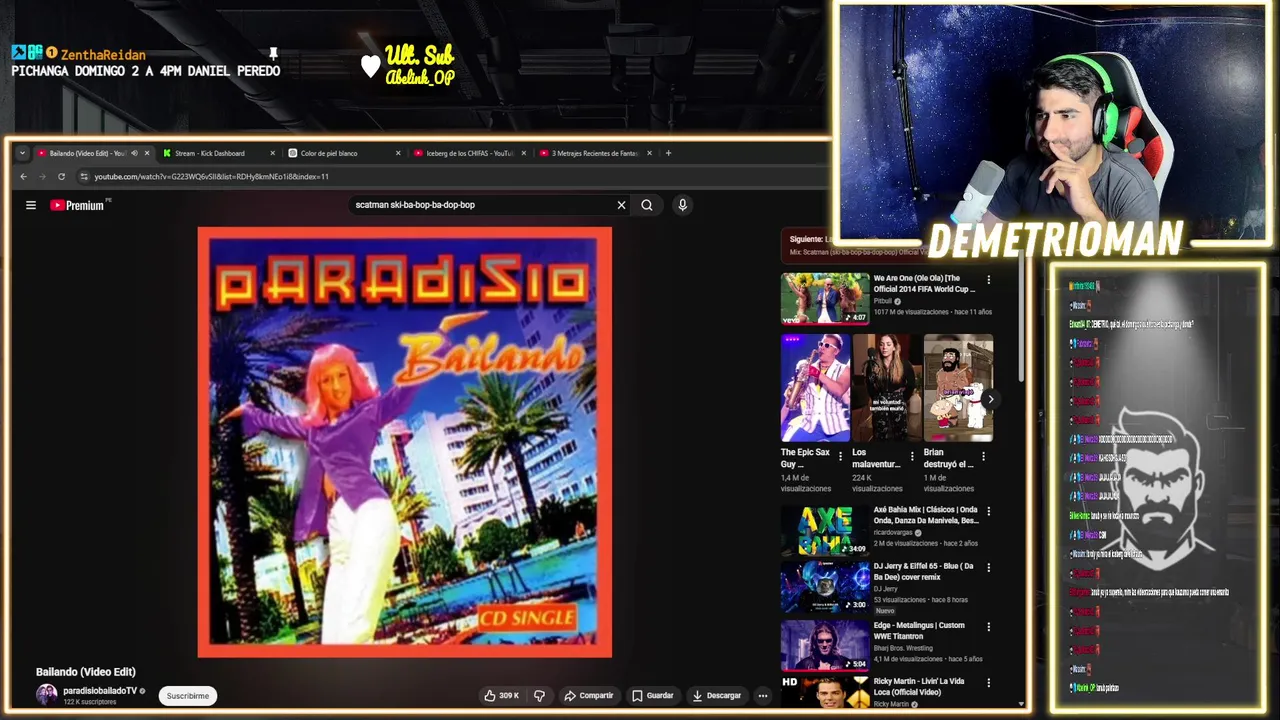Reload the page with refresh icon
Screen dimensions: 1280x720
coord(61,177)
